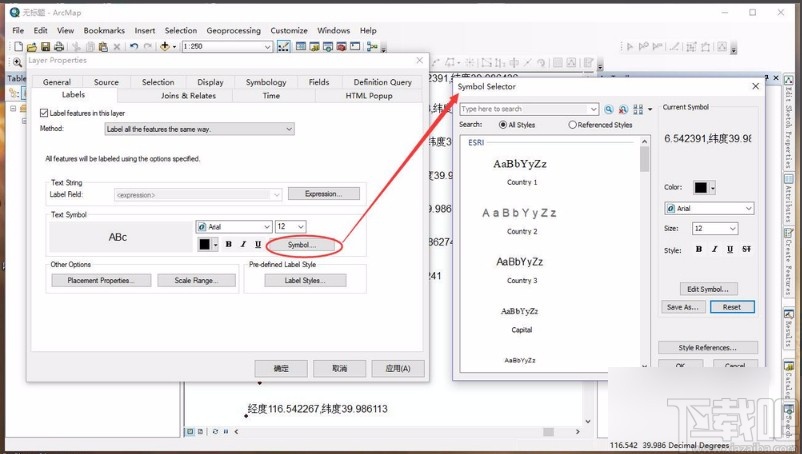Click the Edit Symbol... button
The image size is (802, 454).
[708, 289]
